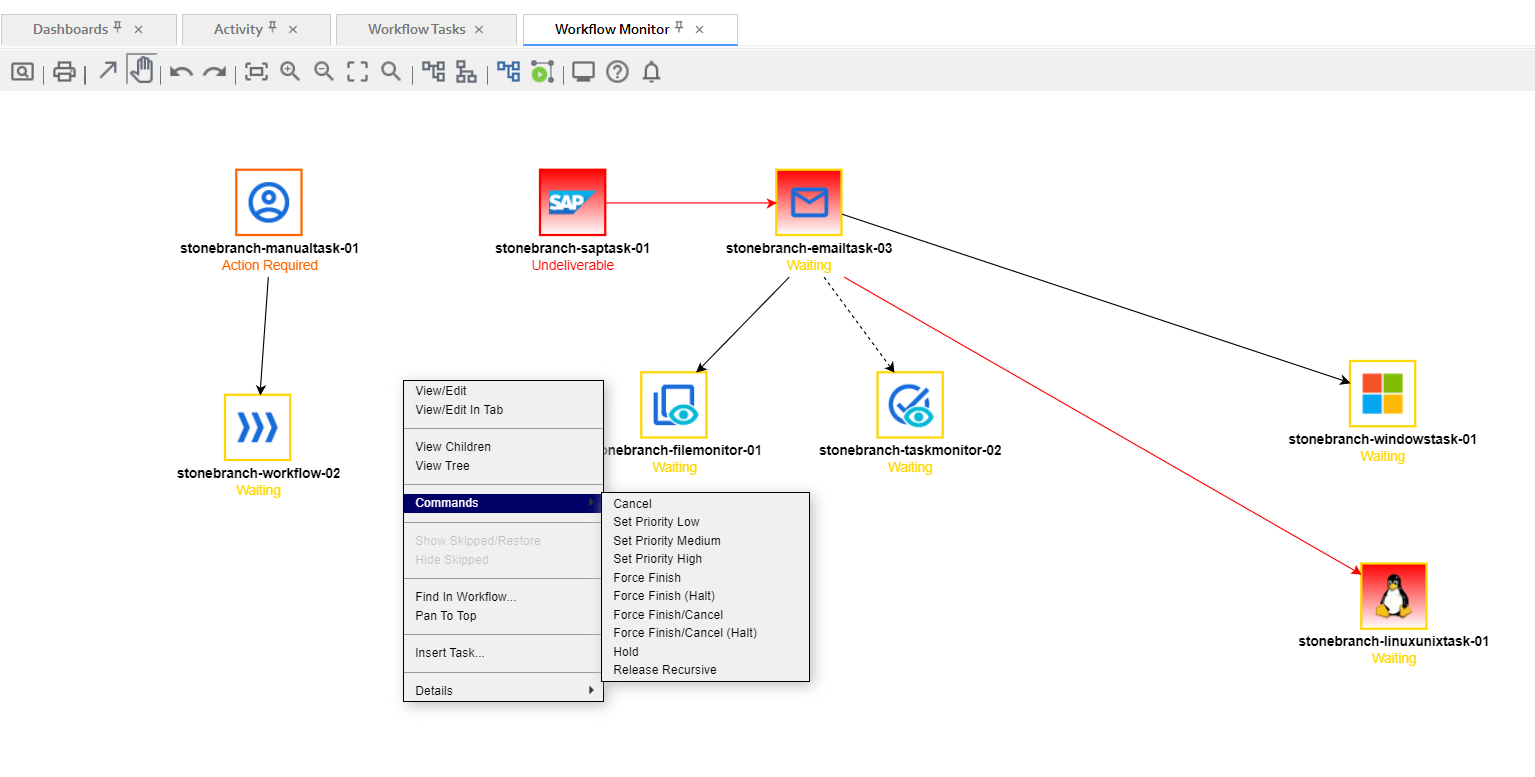Click Find In Workflow... menu entry
This screenshot has height=777, width=1535.
coord(465,597)
